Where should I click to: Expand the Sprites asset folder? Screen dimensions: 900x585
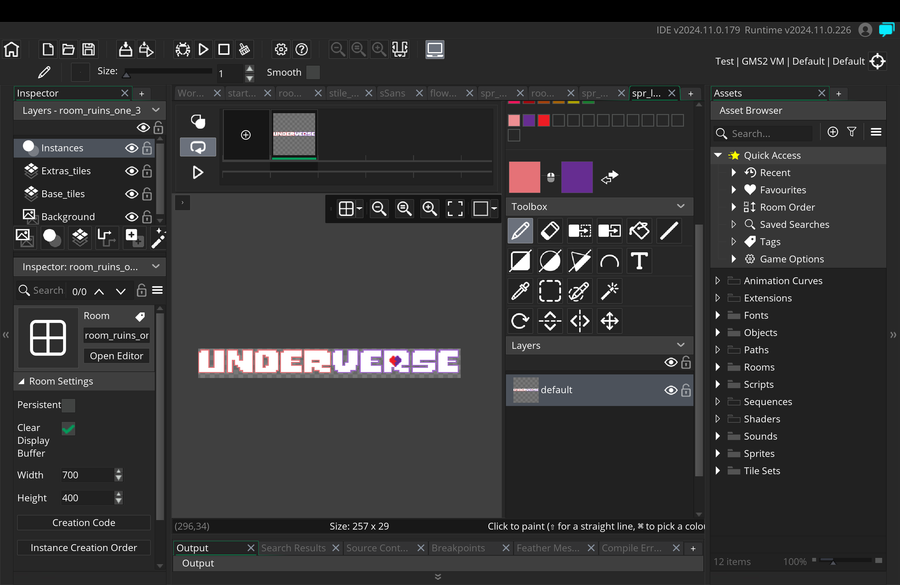tap(718, 454)
